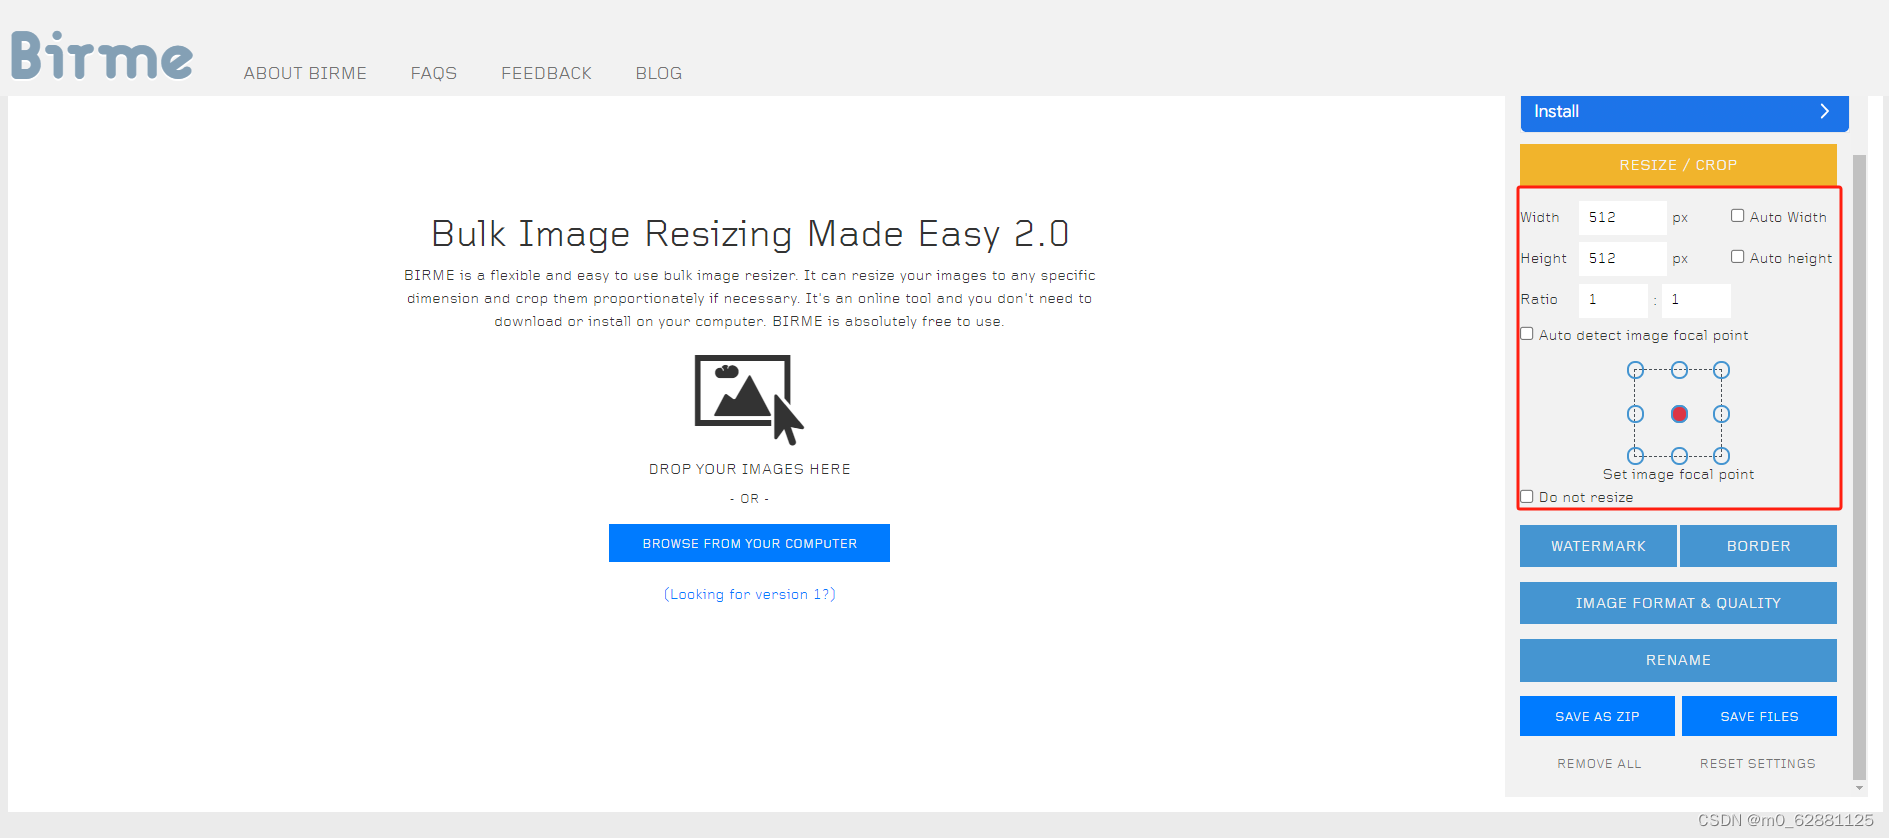The height and width of the screenshot is (838, 1889).
Task: Select the red center focal point
Action: [x=1679, y=414]
